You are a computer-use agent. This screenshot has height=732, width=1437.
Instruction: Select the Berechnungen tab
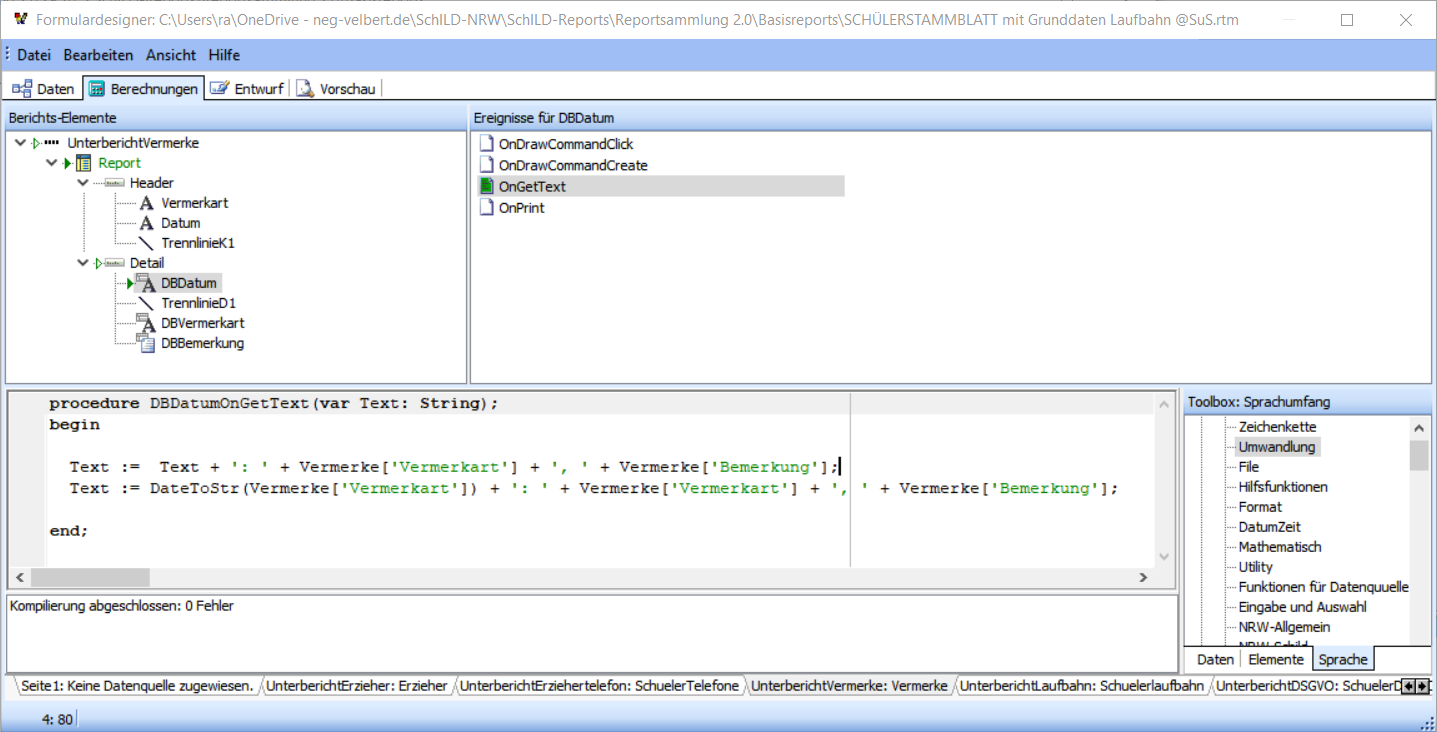[143, 89]
